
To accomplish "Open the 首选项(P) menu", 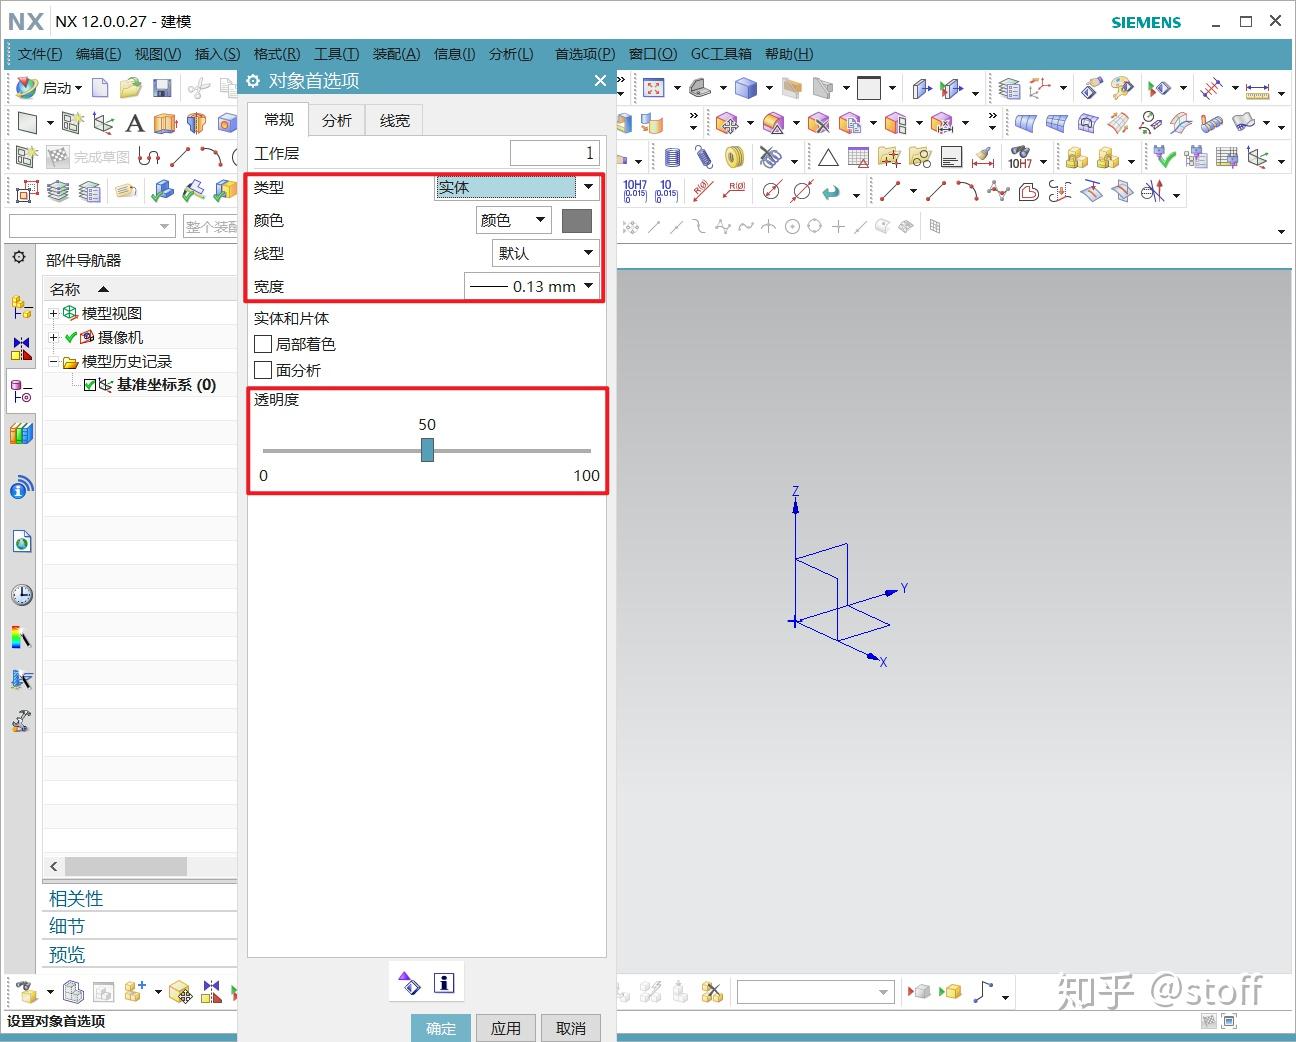I will click(585, 54).
